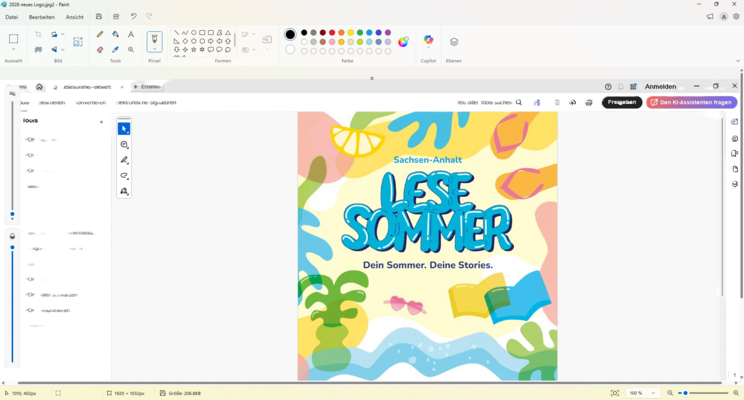The width and height of the screenshot is (744, 400).
Task: Click the feedback megaphone icon
Action: pyautogui.click(x=710, y=17)
